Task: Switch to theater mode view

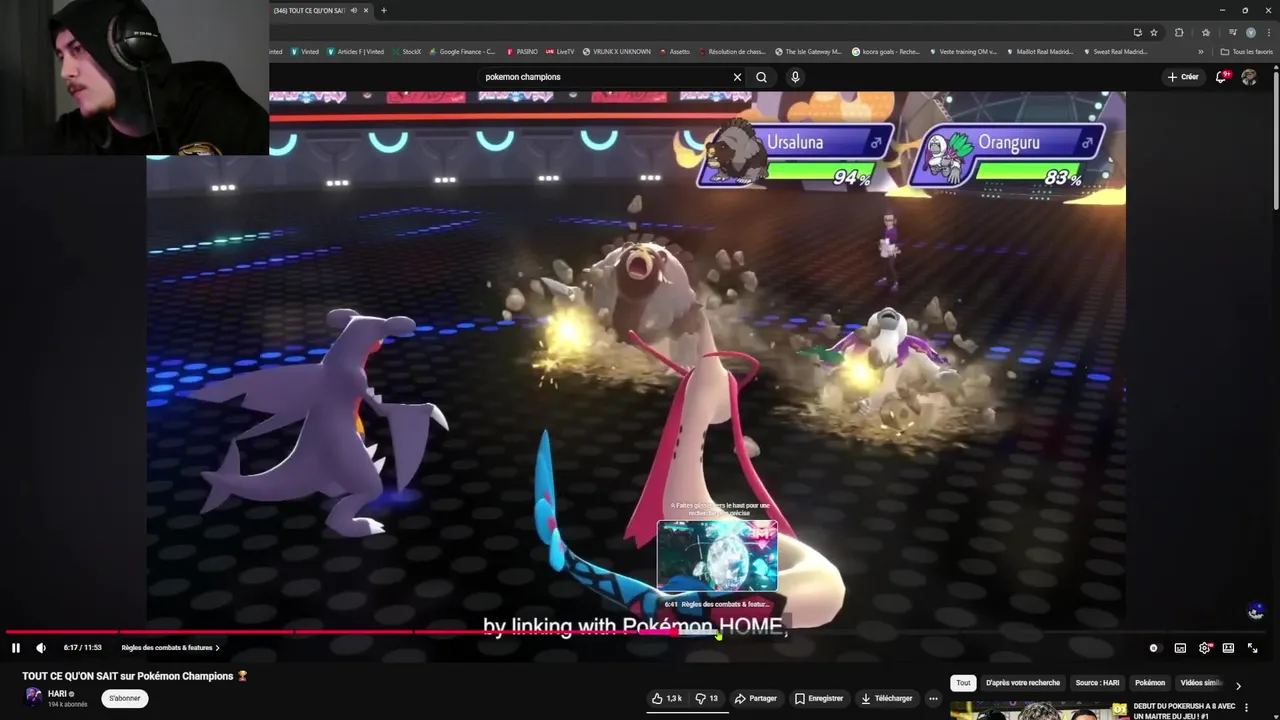Action: (1228, 648)
